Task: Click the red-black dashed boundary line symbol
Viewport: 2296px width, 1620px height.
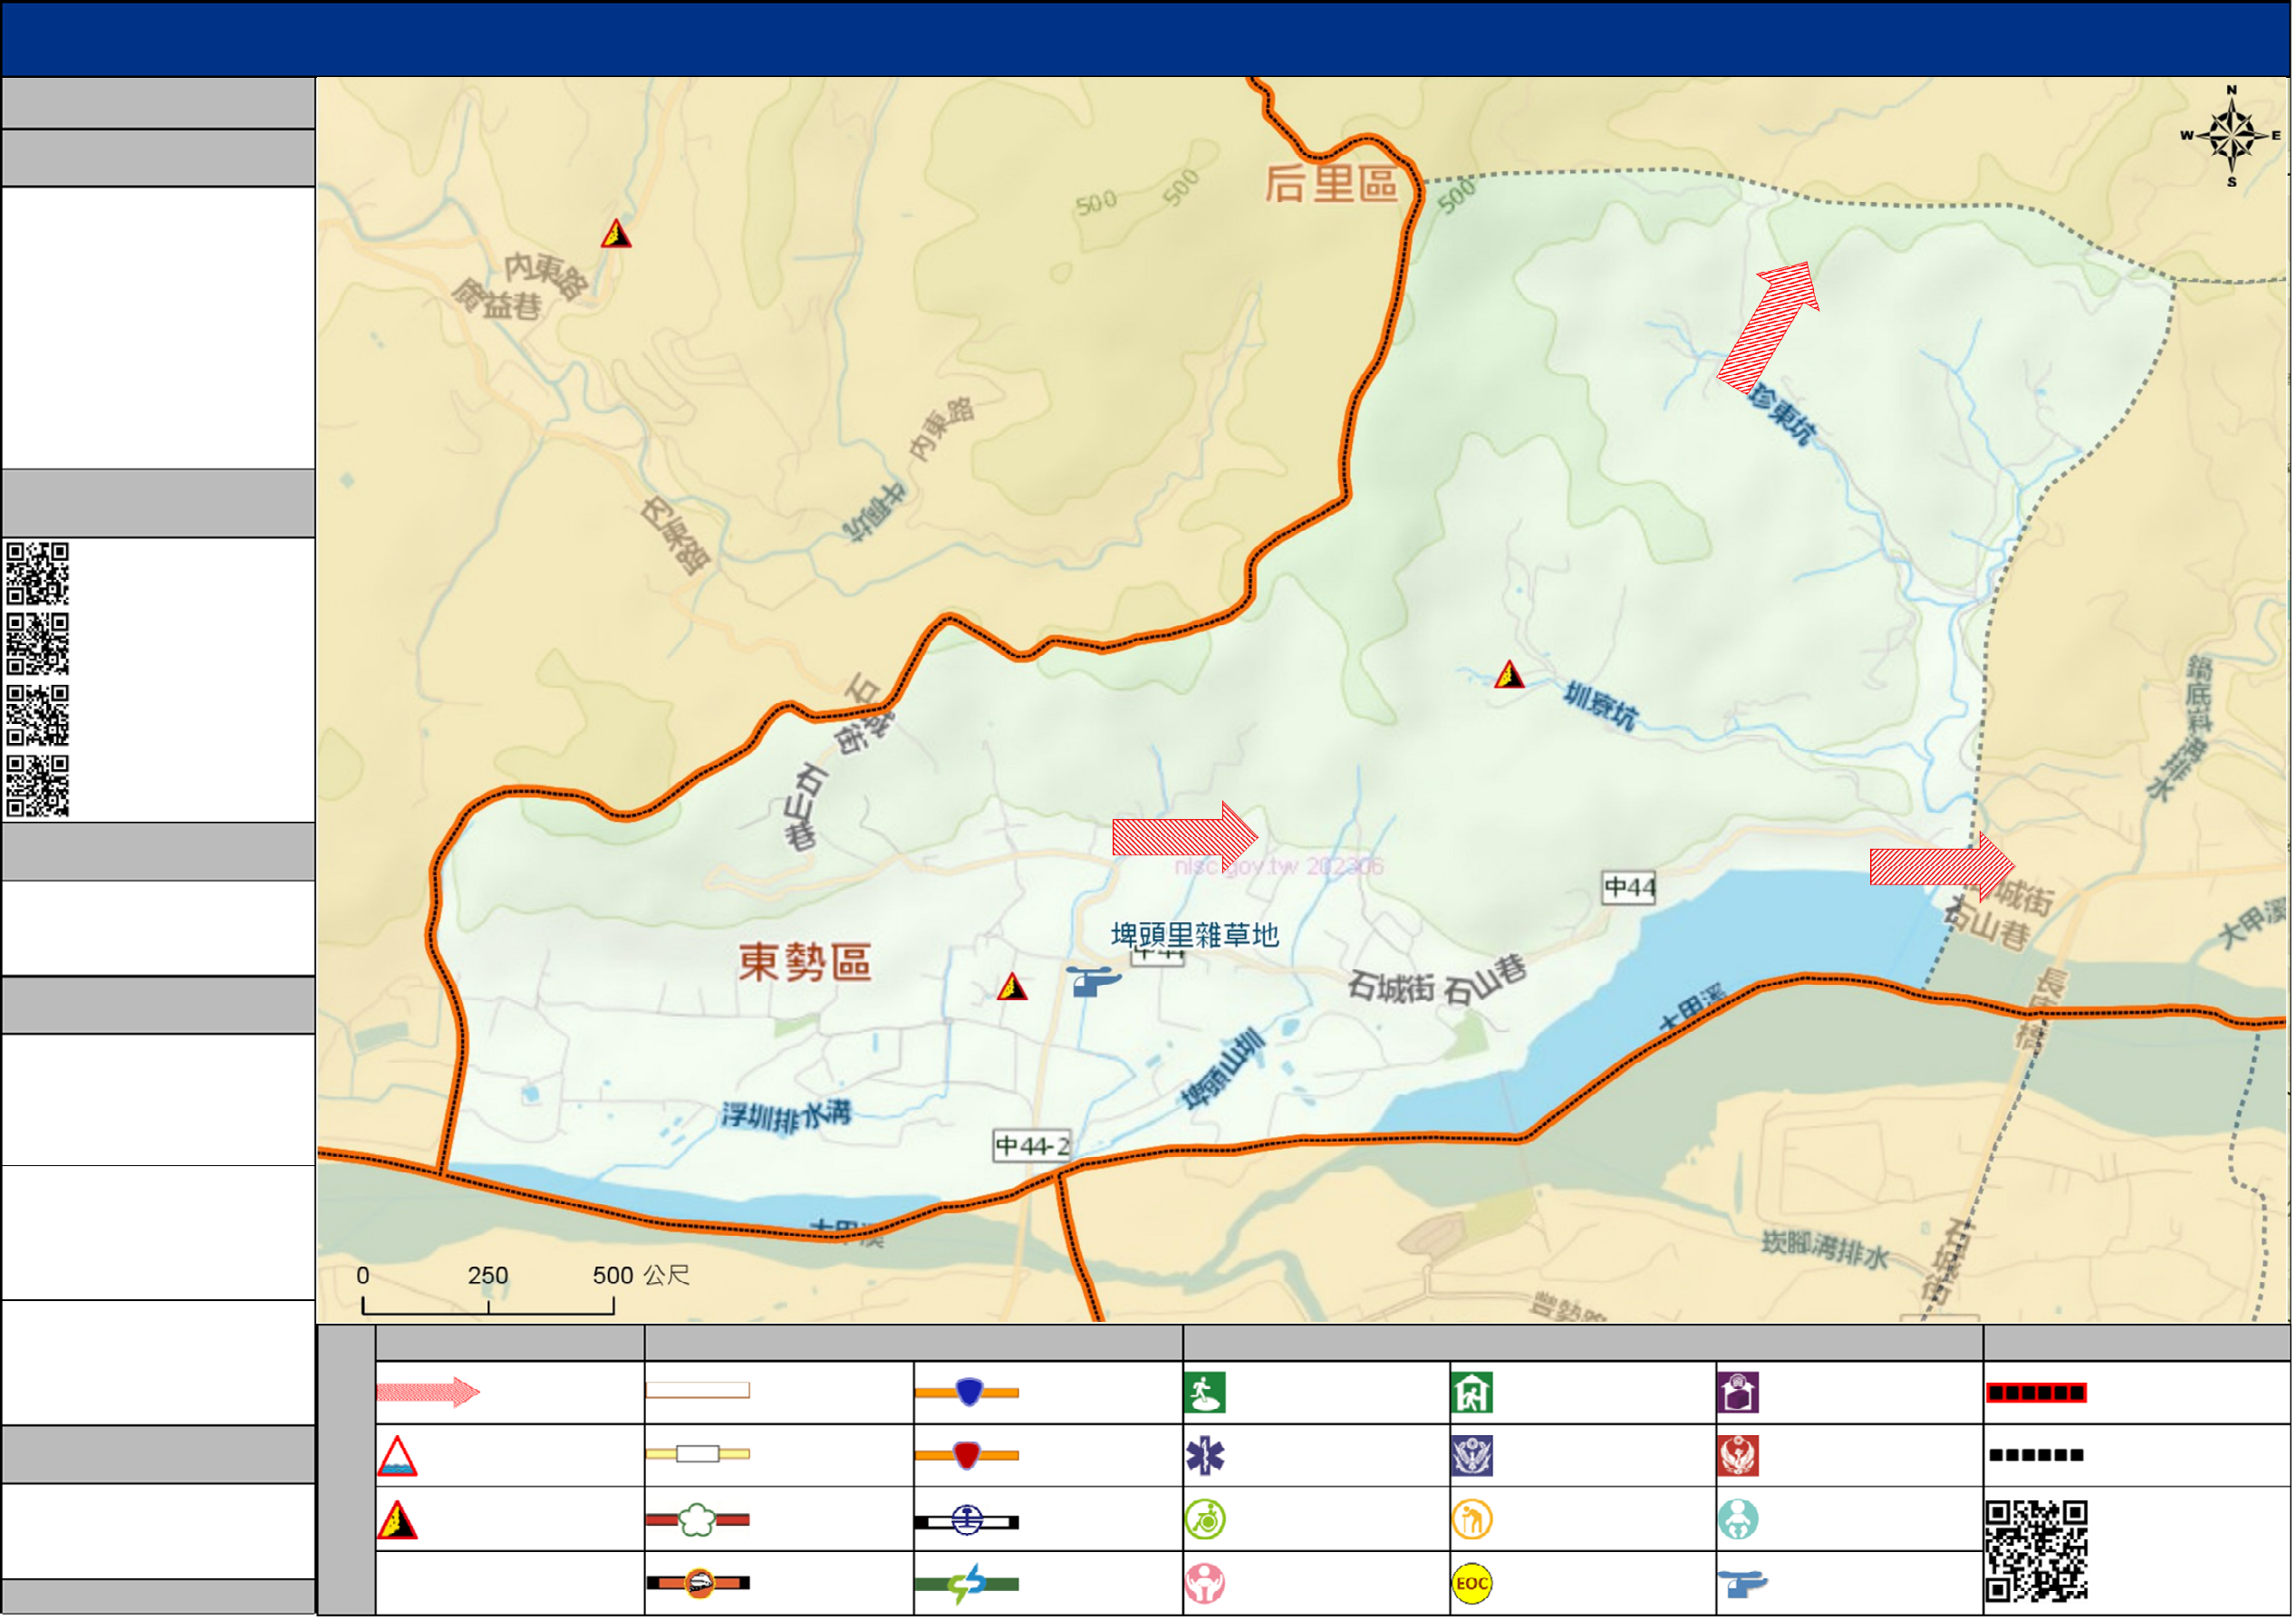Action: [2037, 1394]
